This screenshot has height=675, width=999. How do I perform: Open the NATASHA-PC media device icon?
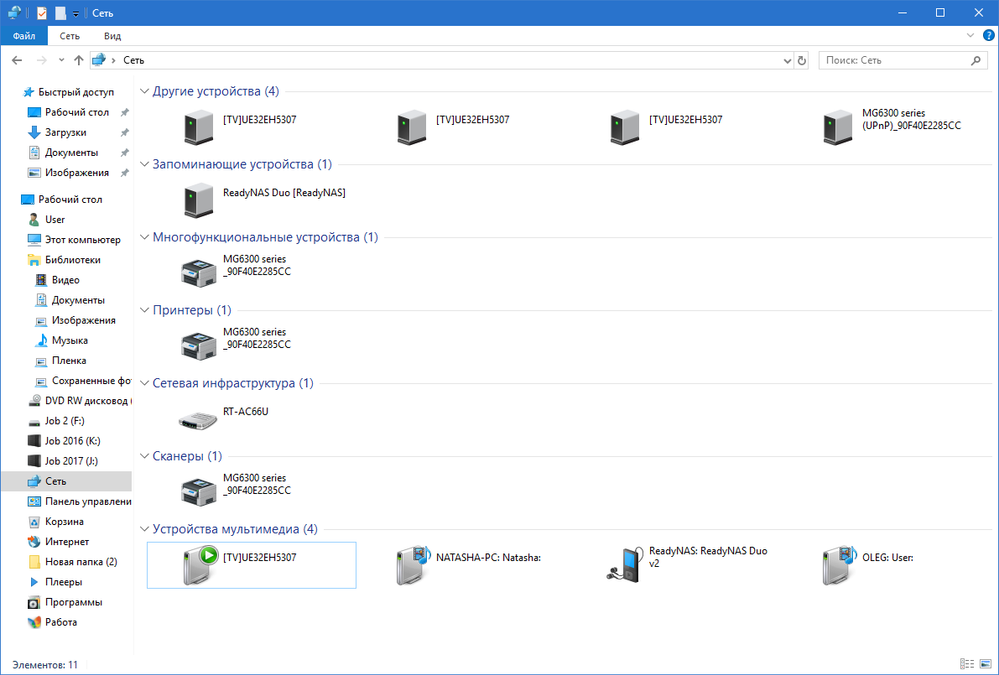pyautogui.click(x=411, y=565)
